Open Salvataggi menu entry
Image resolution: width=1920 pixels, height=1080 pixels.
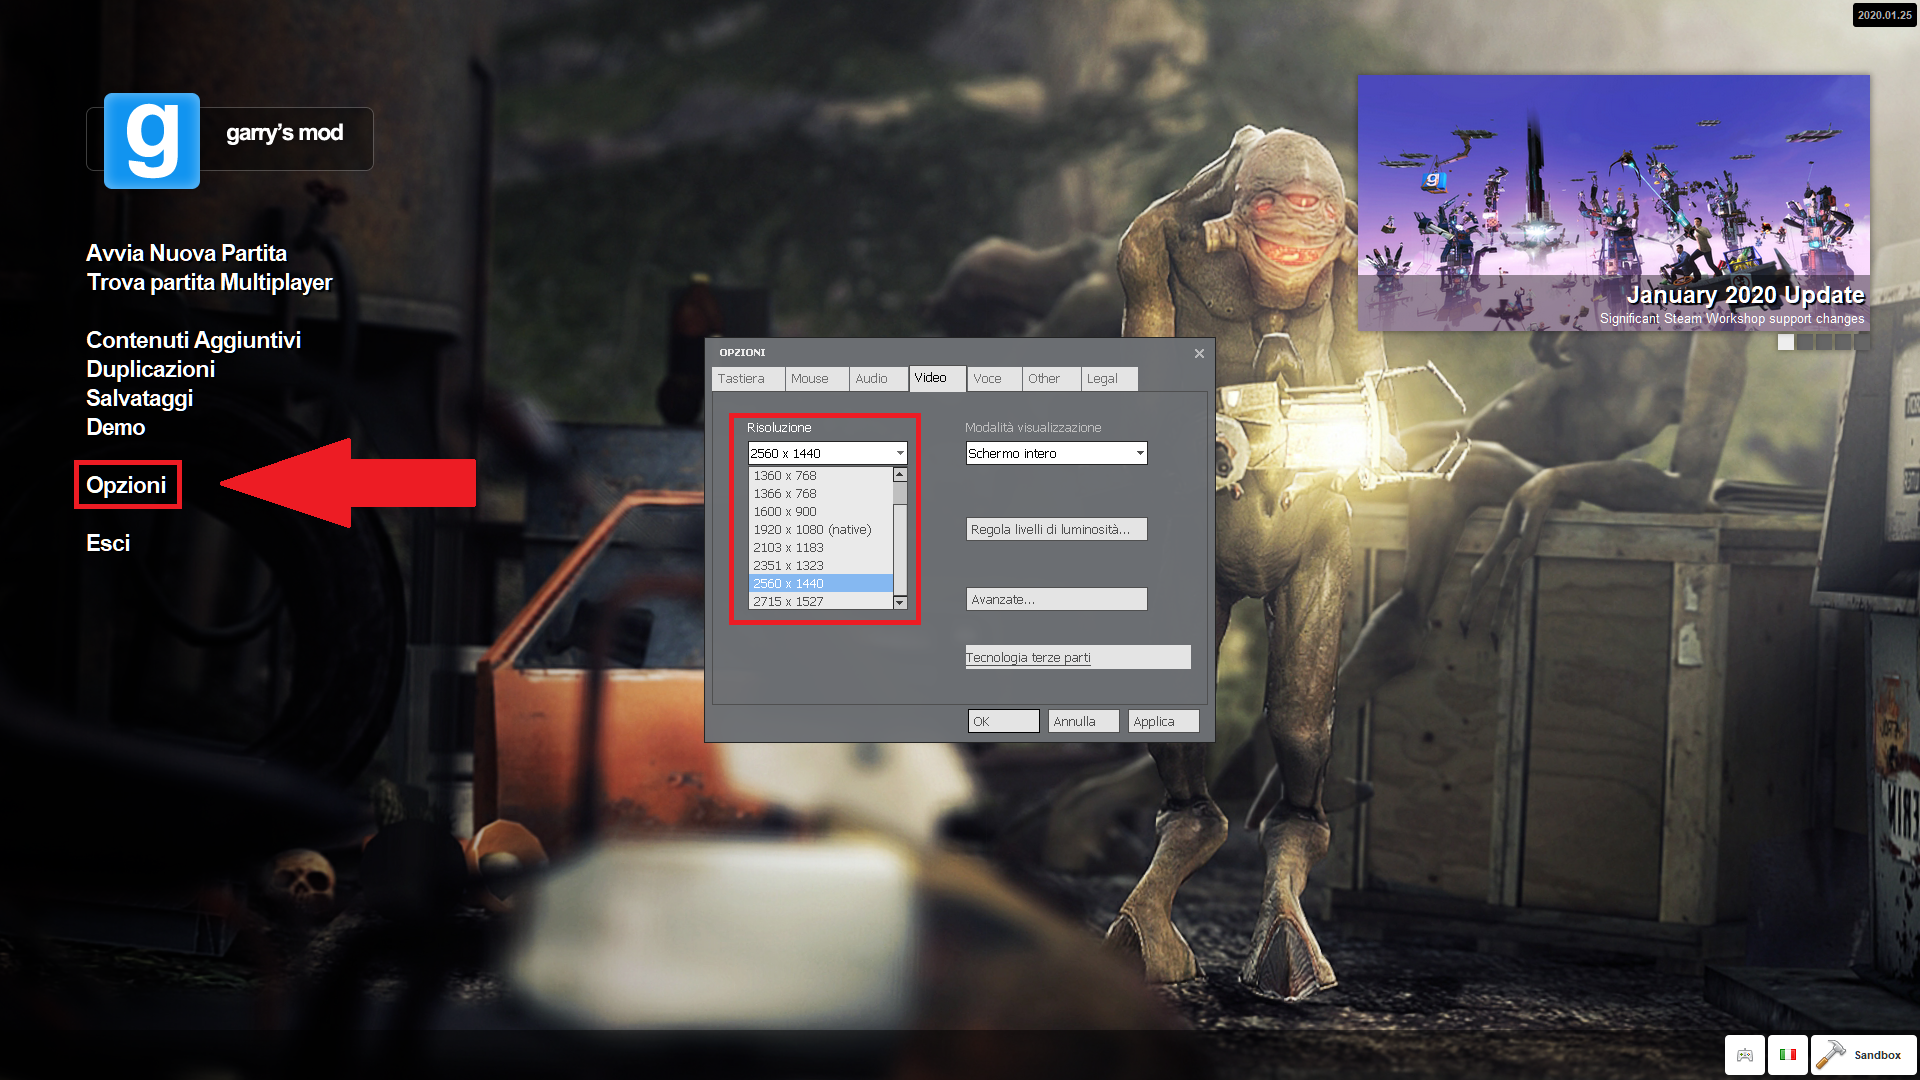click(x=139, y=398)
